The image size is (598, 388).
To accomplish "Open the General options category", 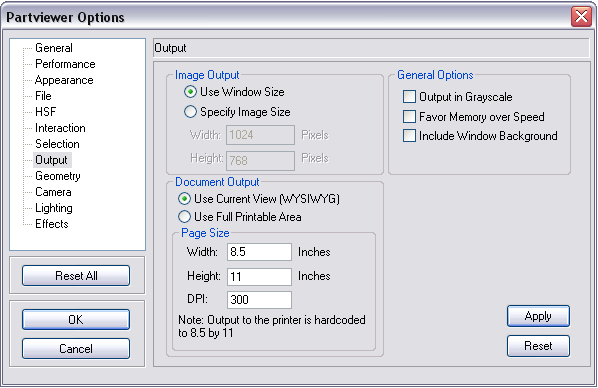I will [x=53, y=48].
